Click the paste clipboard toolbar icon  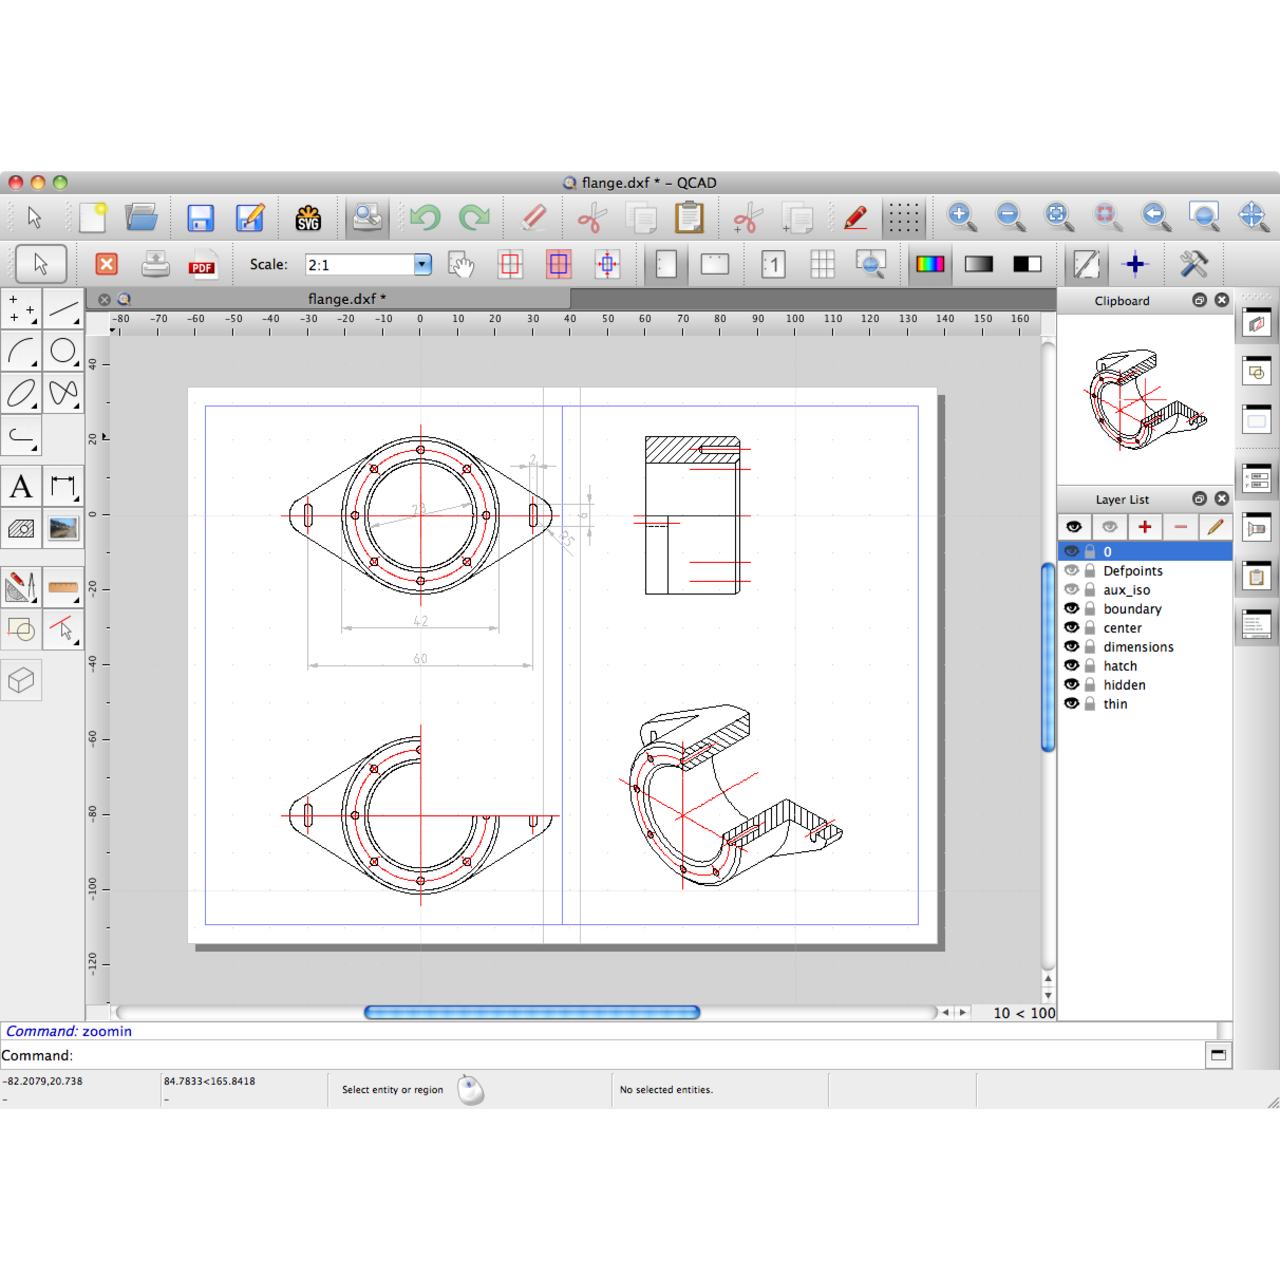[689, 217]
